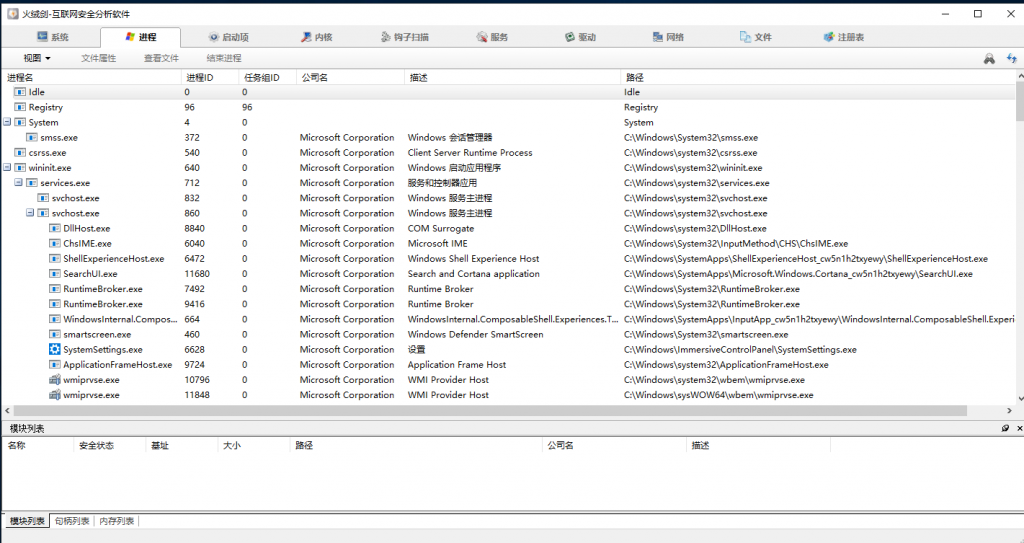Open the 内核 tab
1024x543 pixels.
click(317, 37)
